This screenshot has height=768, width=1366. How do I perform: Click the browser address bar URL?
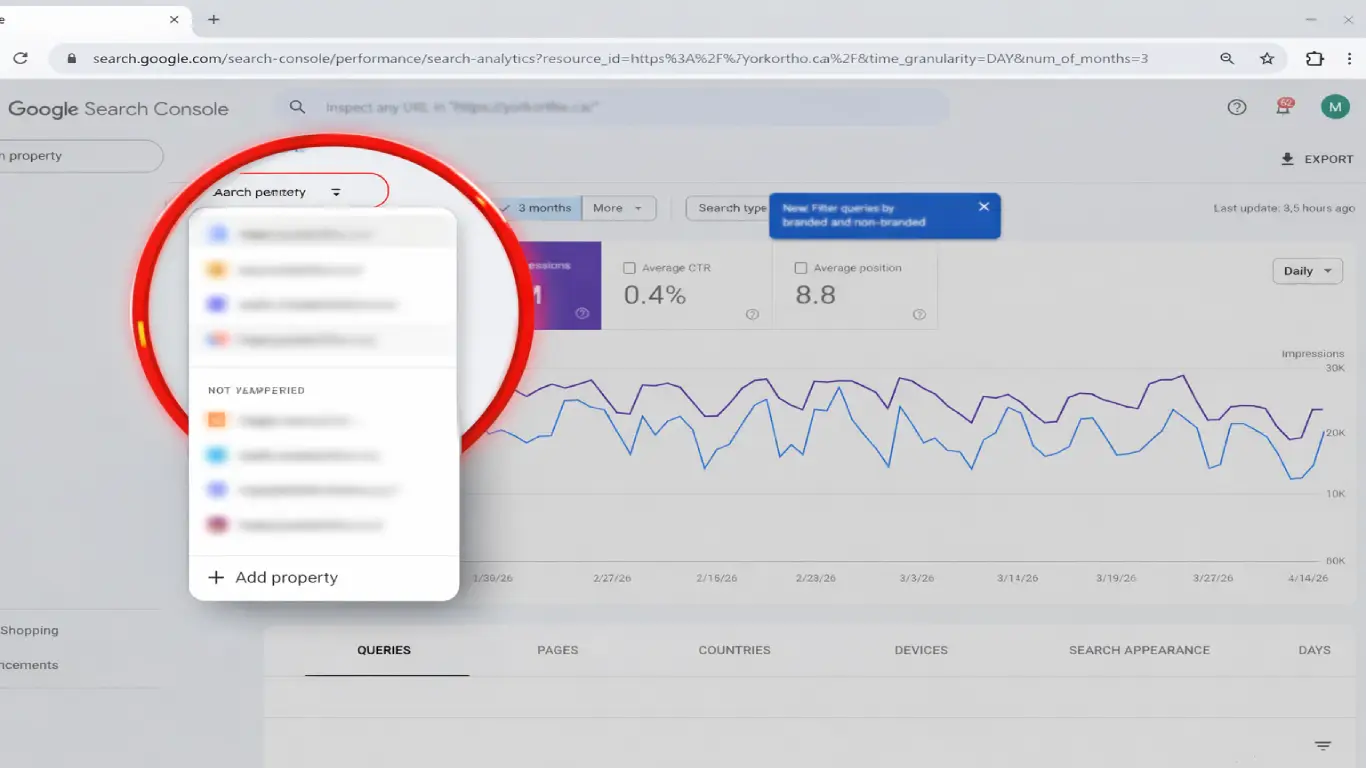pyautogui.click(x=620, y=59)
